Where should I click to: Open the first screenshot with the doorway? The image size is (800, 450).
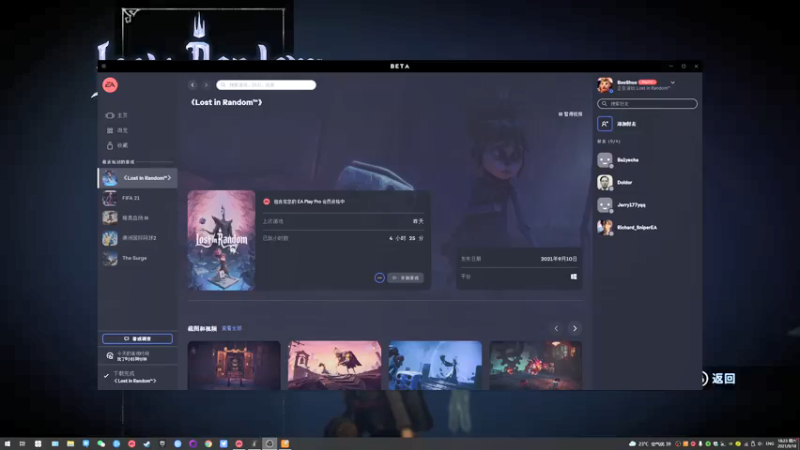pyautogui.click(x=234, y=365)
